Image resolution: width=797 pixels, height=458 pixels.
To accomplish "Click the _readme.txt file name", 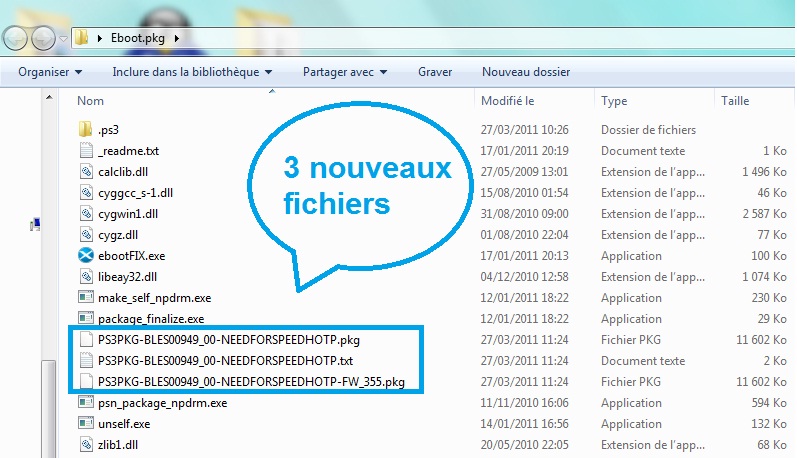I will 129,151.
